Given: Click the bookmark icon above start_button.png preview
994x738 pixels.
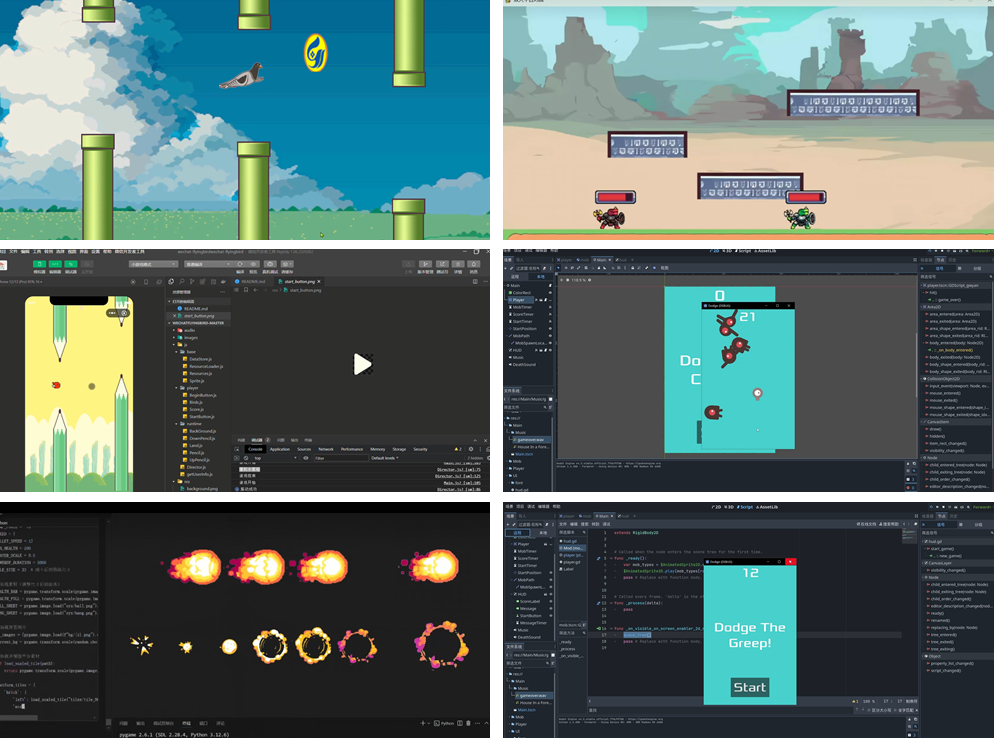Looking at the screenshot, I should [246, 290].
